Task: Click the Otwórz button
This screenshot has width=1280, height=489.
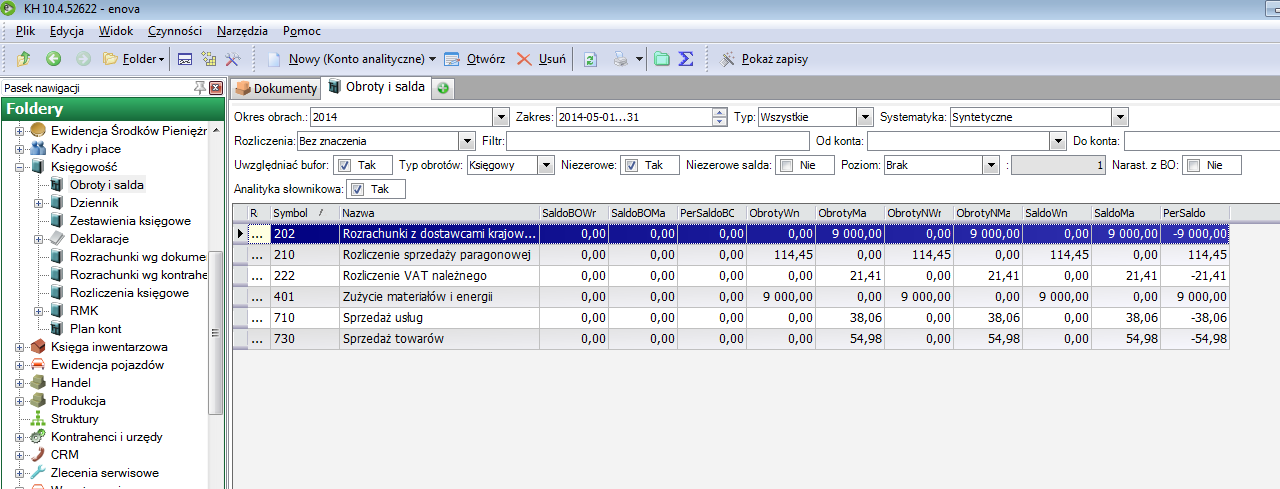Action: (x=474, y=59)
